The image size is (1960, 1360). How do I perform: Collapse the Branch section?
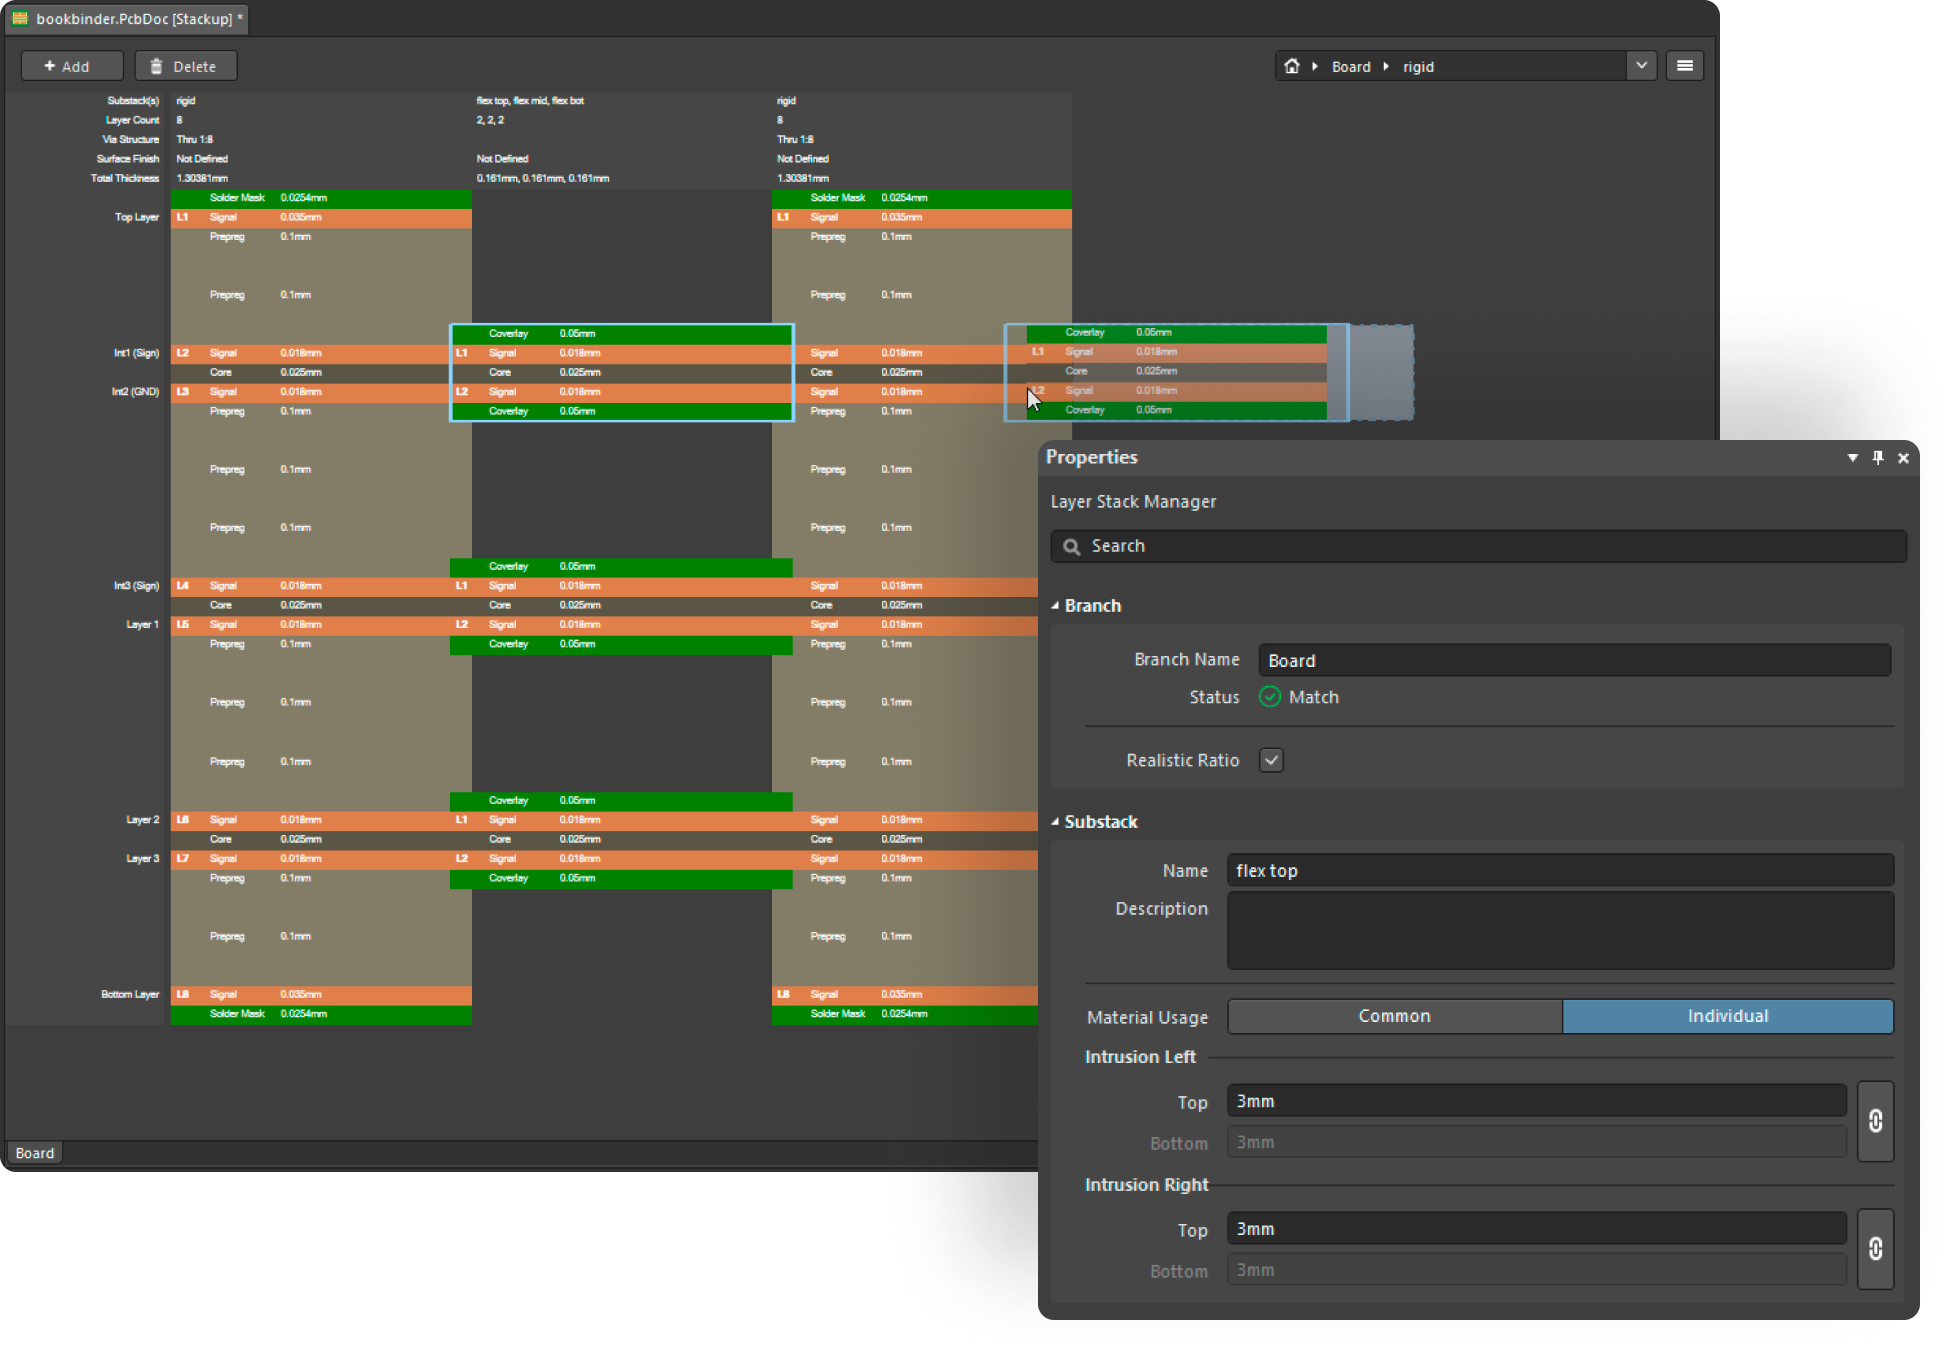click(1056, 605)
